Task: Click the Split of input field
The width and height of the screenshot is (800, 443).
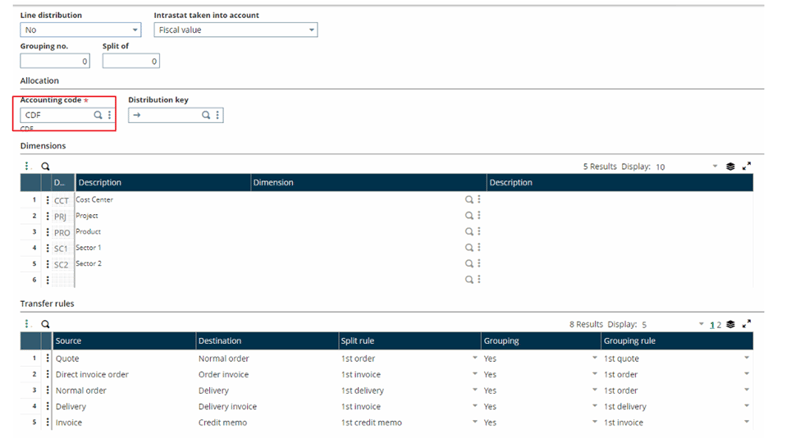Action: [x=130, y=62]
